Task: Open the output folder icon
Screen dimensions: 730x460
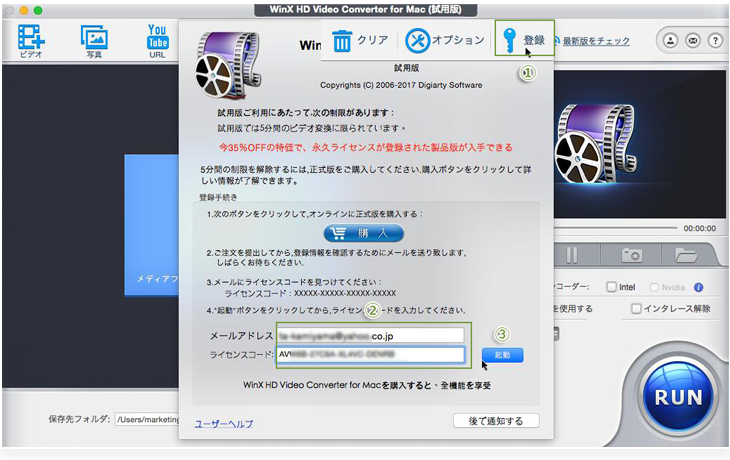Action: (x=686, y=255)
